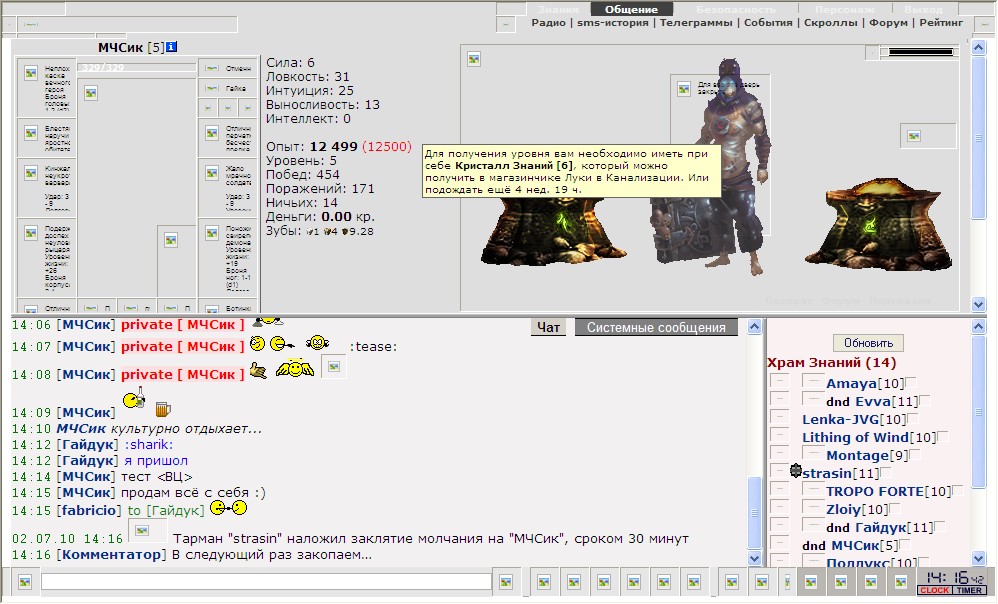This screenshot has width=998, height=604.
Task: Select player Amaya in the user list
Action: coord(852,384)
